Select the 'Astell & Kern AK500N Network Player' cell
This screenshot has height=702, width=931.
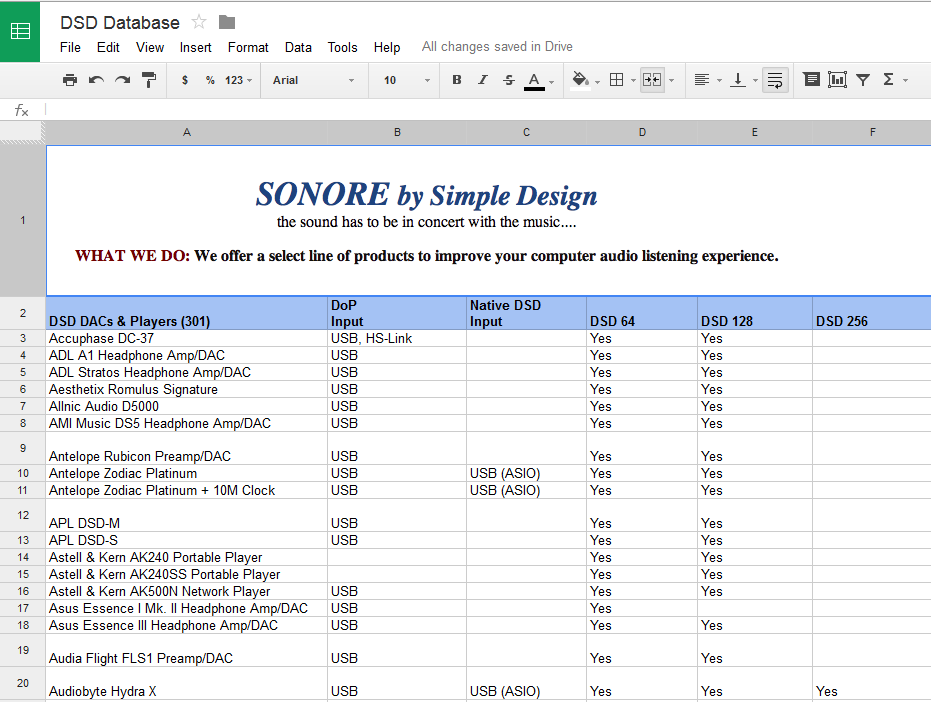pos(186,592)
